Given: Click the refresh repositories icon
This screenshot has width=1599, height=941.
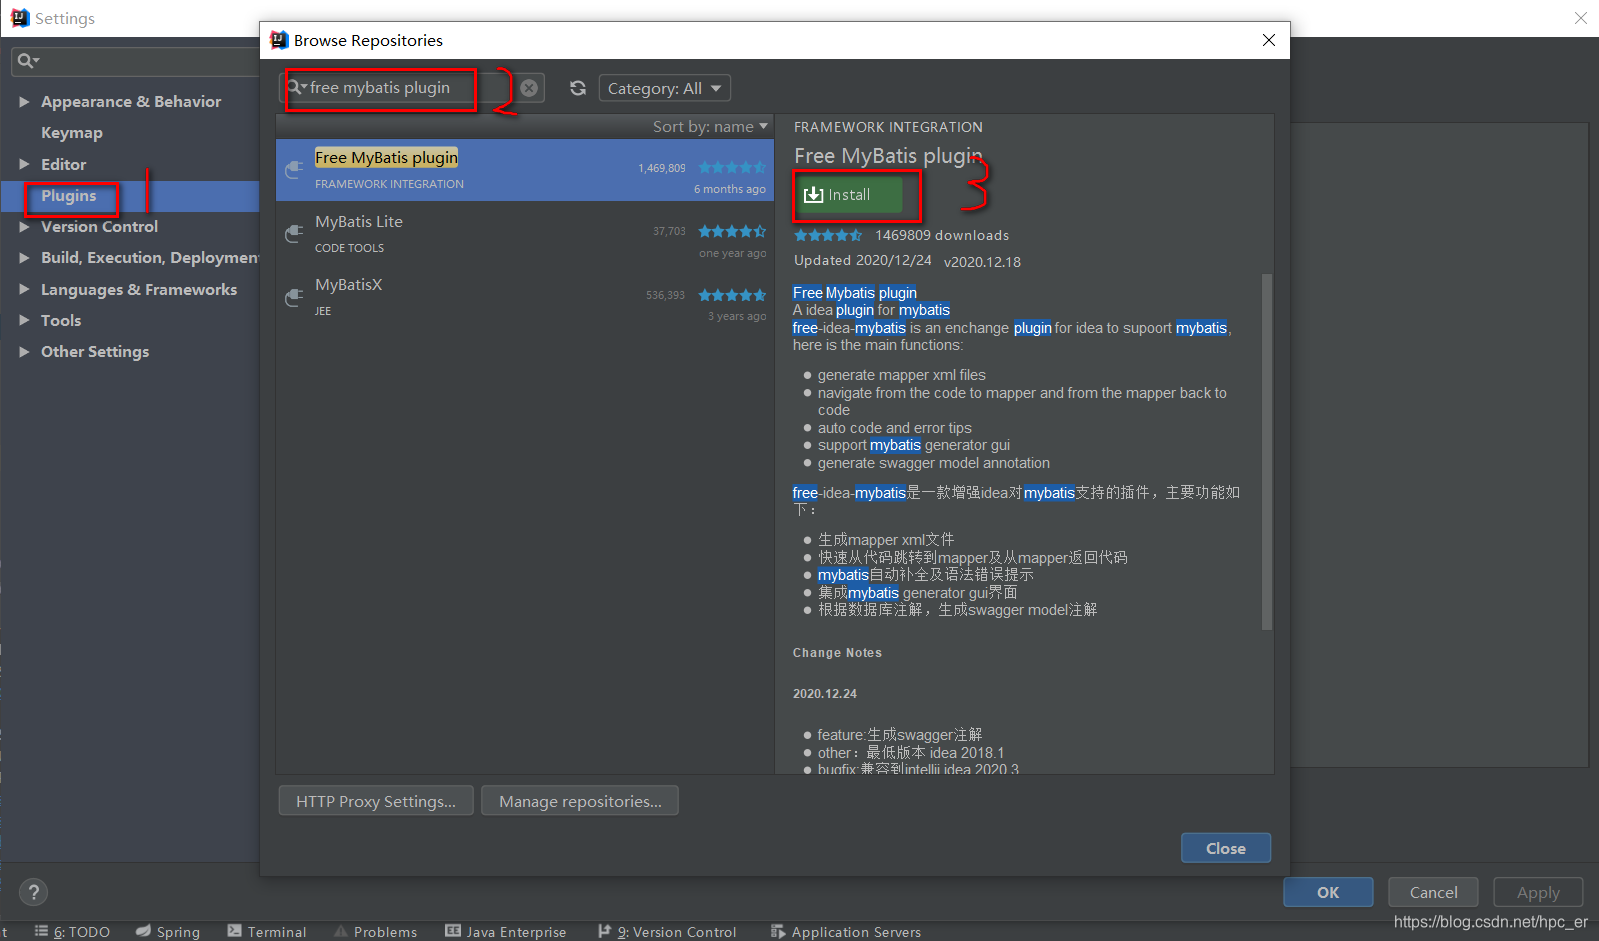Looking at the screenshot, I should click(578, 88).
